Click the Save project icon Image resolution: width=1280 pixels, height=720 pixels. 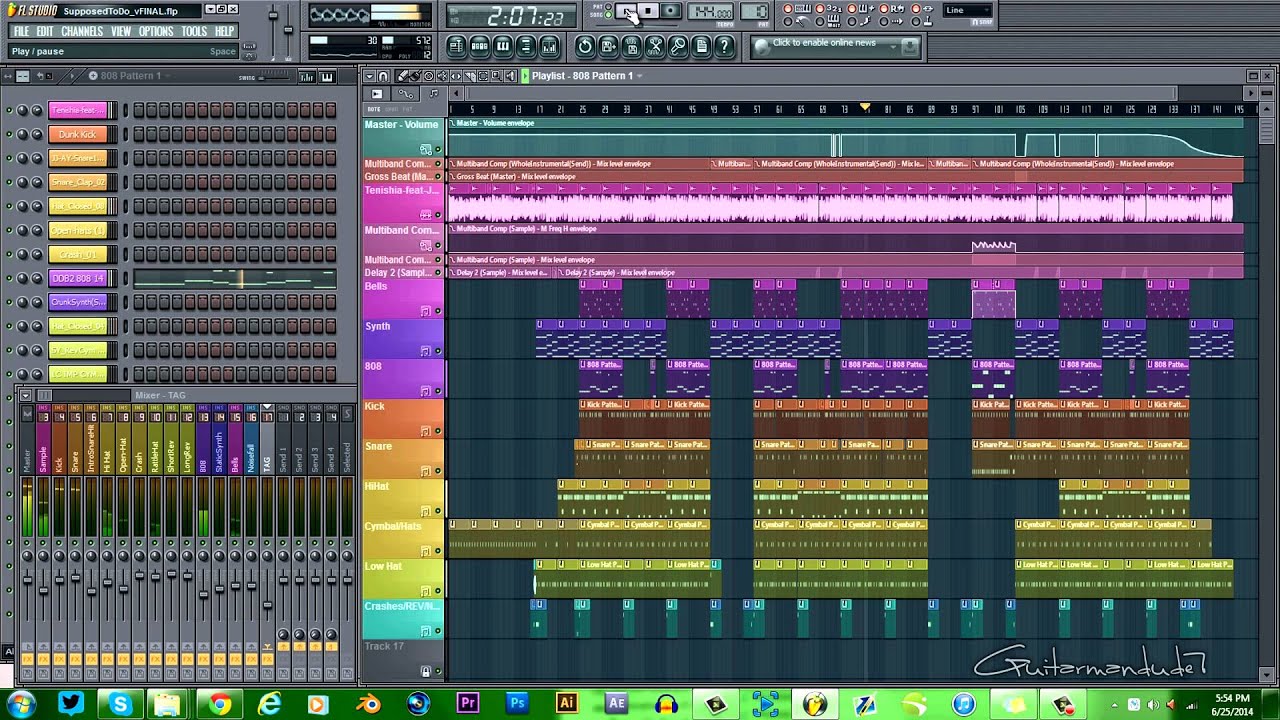(608, 46)
